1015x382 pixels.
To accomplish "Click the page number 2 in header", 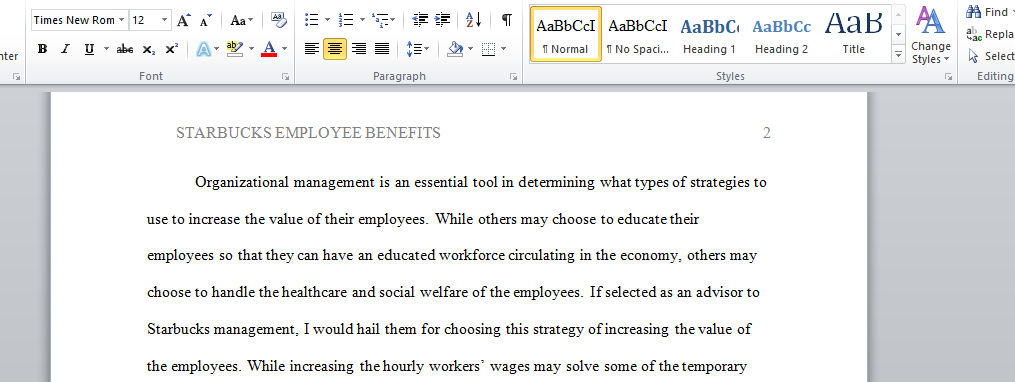I will 766,133.
